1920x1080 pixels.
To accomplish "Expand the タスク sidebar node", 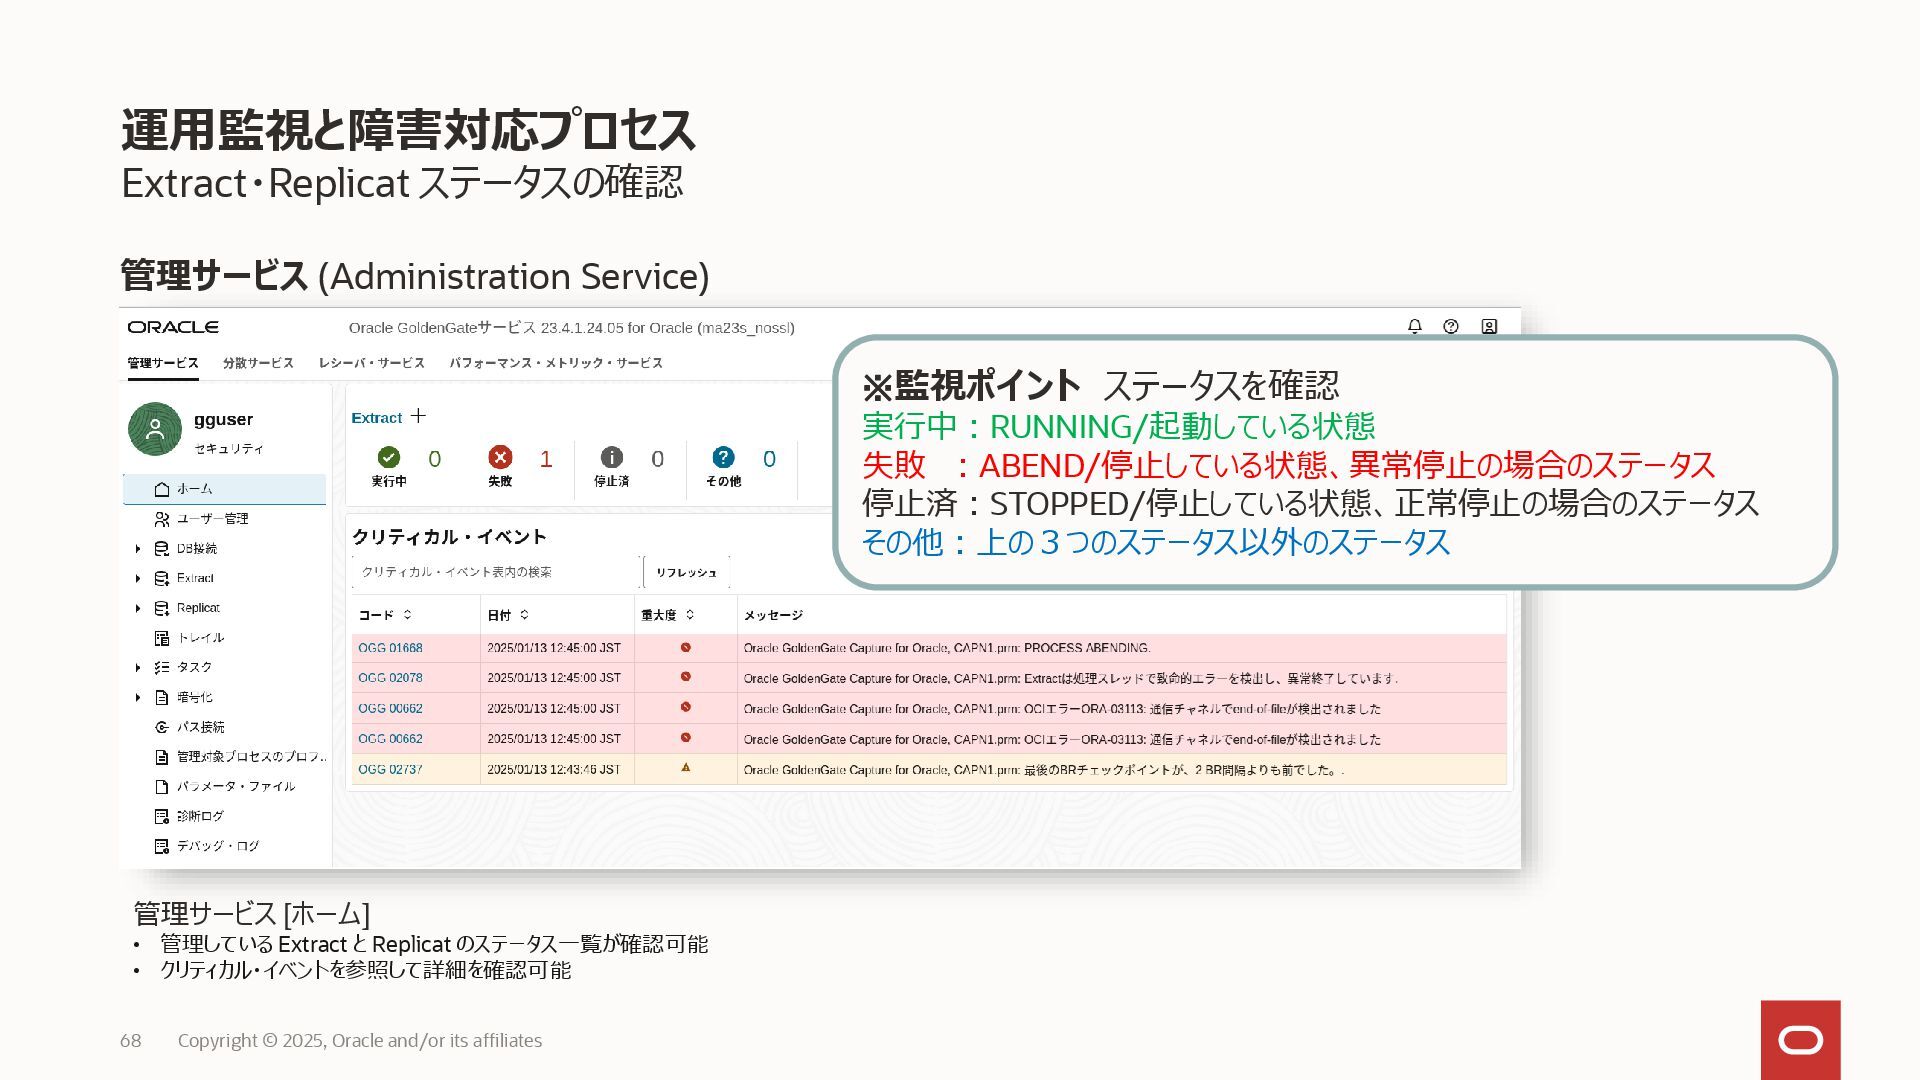I will pos(138,668).
